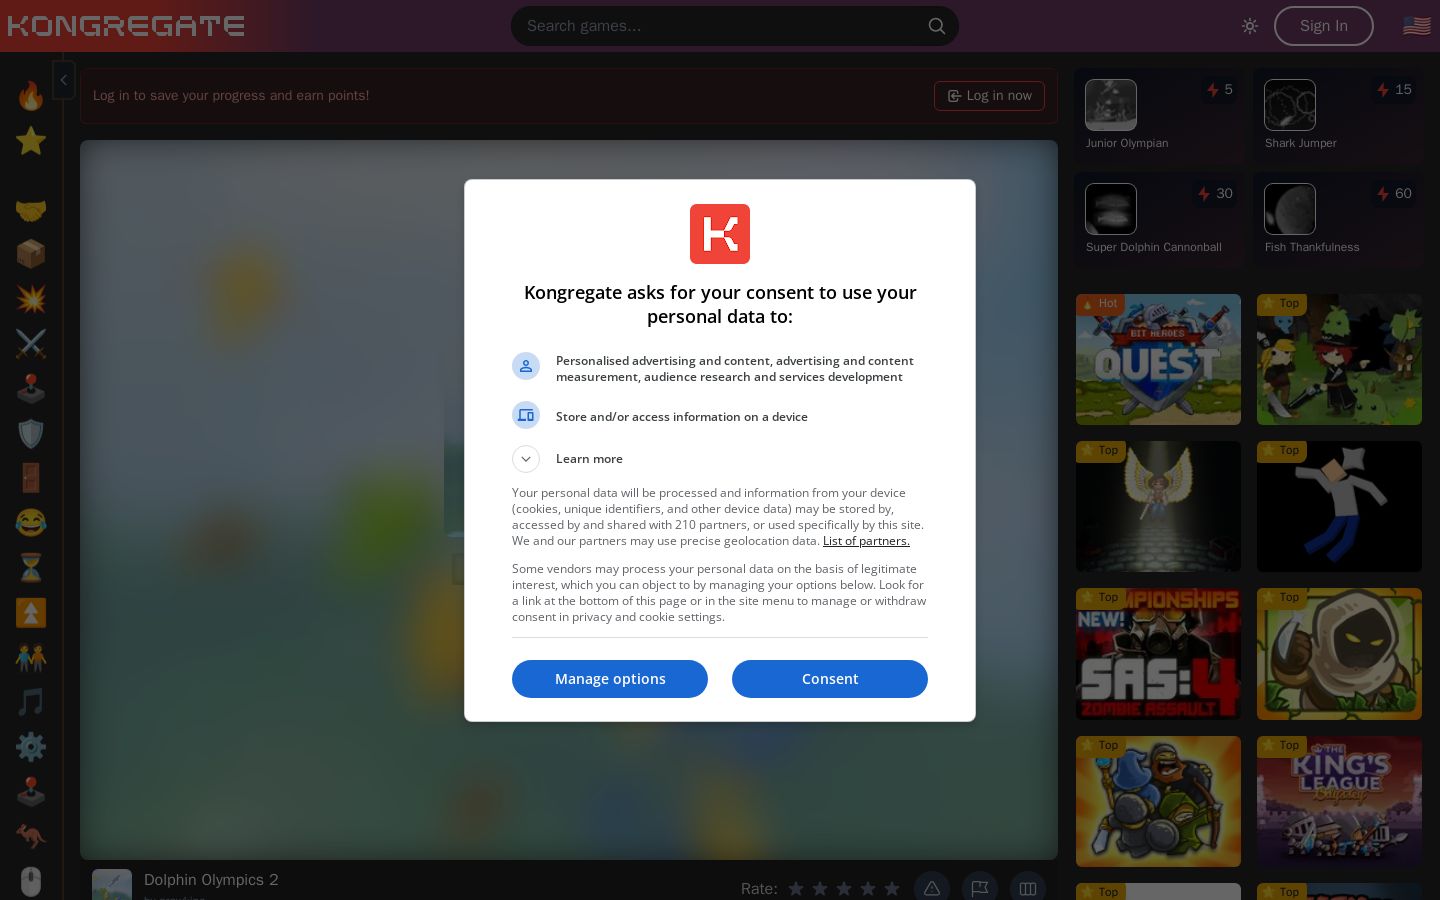The image size is (1440, 900).
Task: Open the Super Dolphin Cannonball badge
Action: pos(1160,220)
